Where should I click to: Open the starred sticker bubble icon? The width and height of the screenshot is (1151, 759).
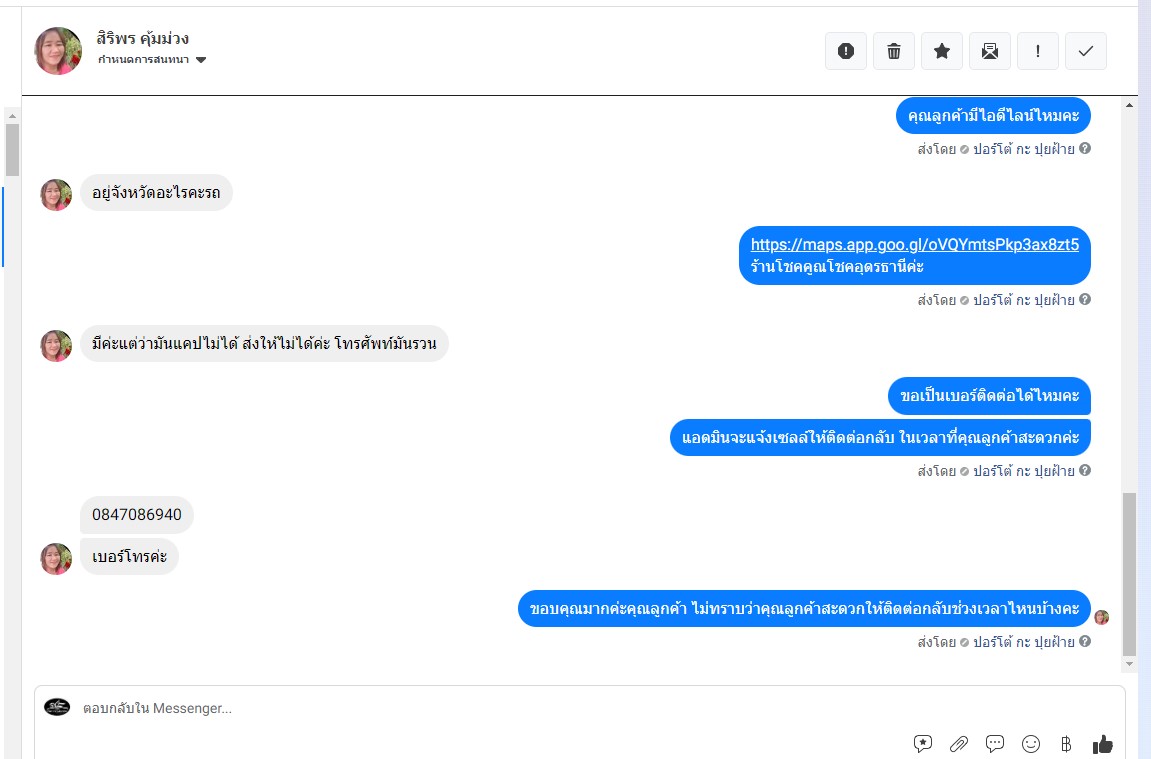pyautogui.click(x=923, y=744)
